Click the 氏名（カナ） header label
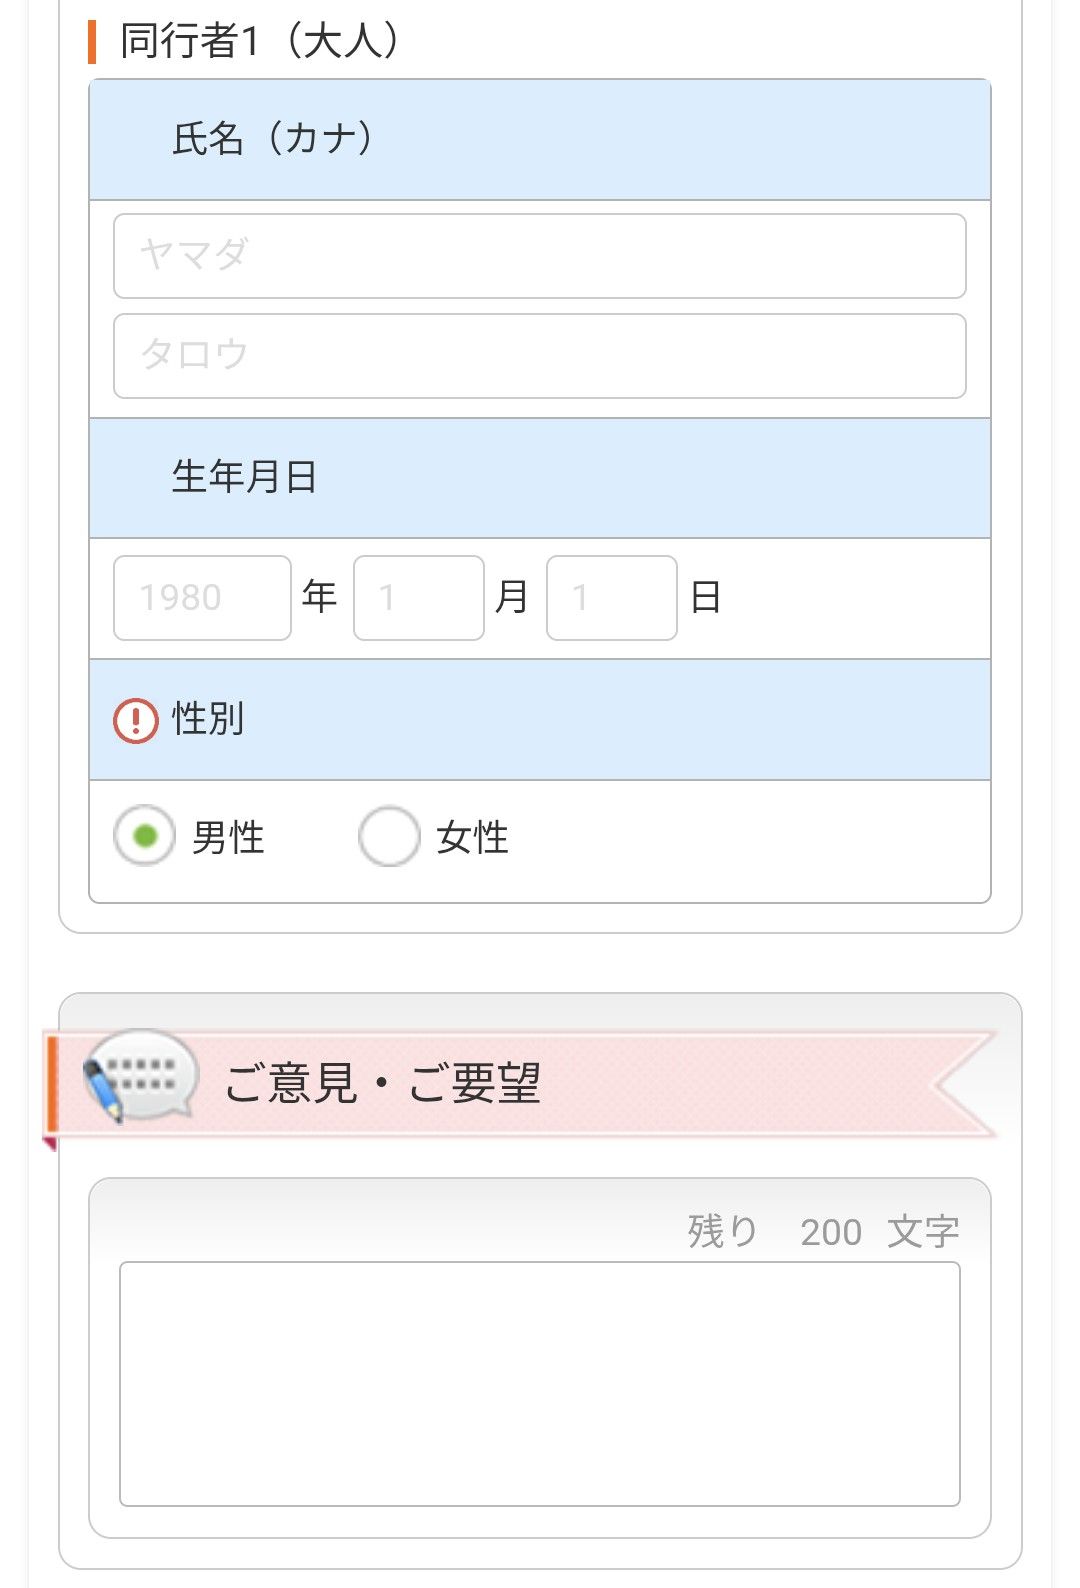 (273, 139)
